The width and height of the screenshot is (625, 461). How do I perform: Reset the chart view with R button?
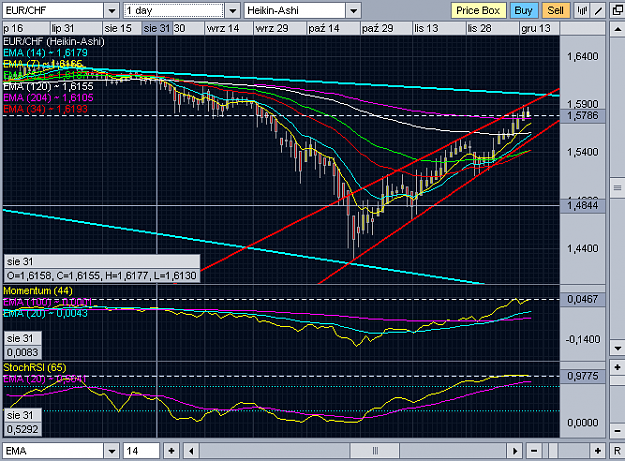[617, 451]
